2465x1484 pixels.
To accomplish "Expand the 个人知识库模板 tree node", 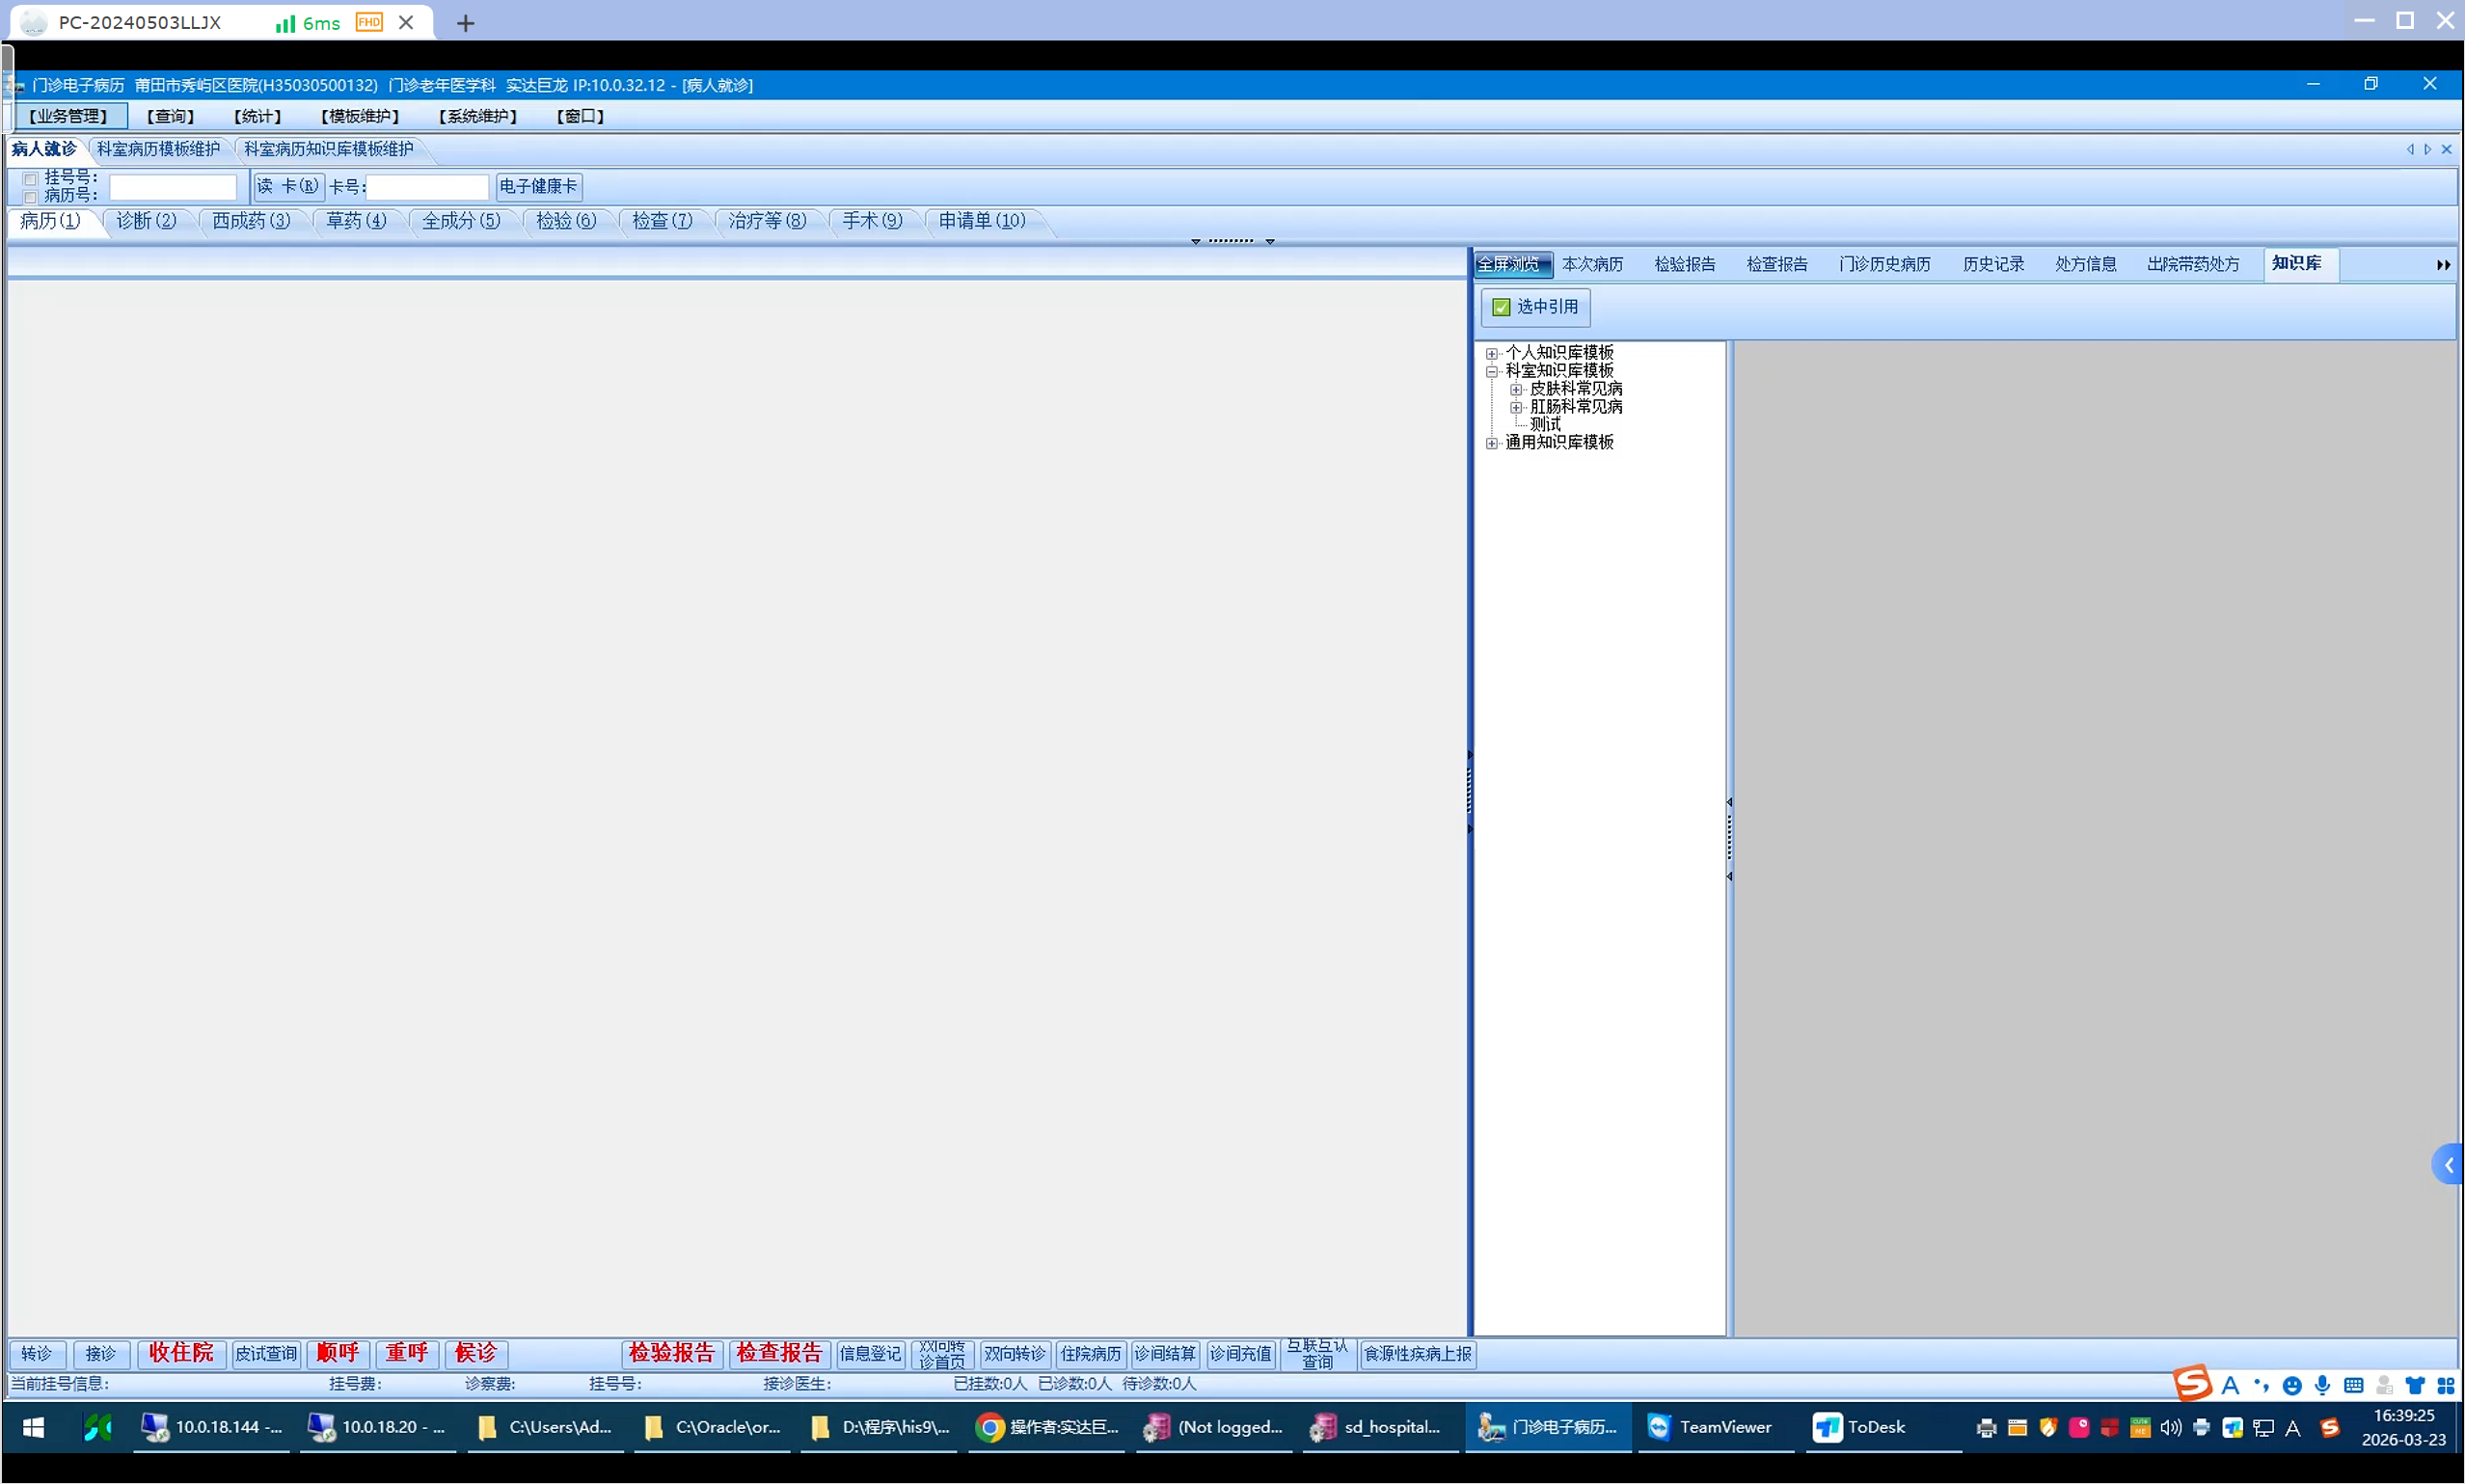I will coord(1492,353).
